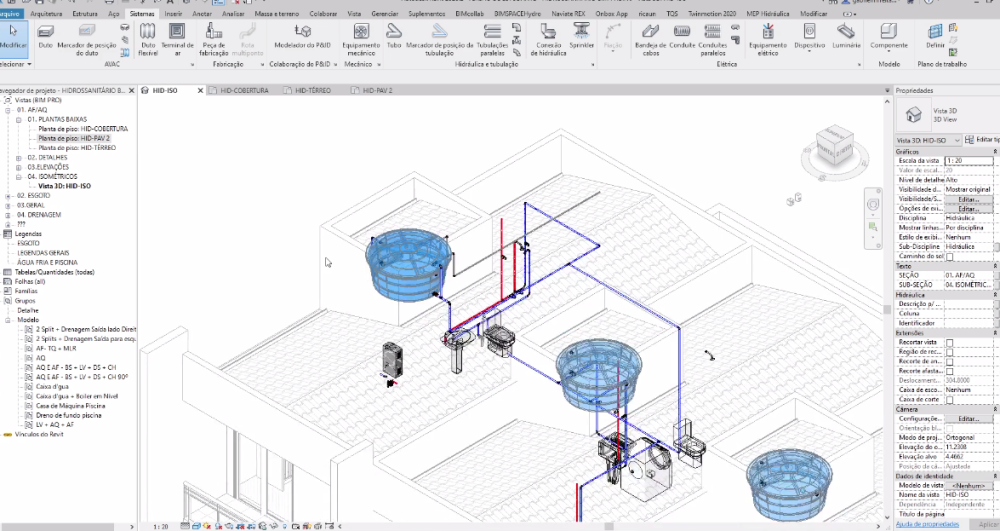Click the Definir work plane tool

click(x=935, y=37)
